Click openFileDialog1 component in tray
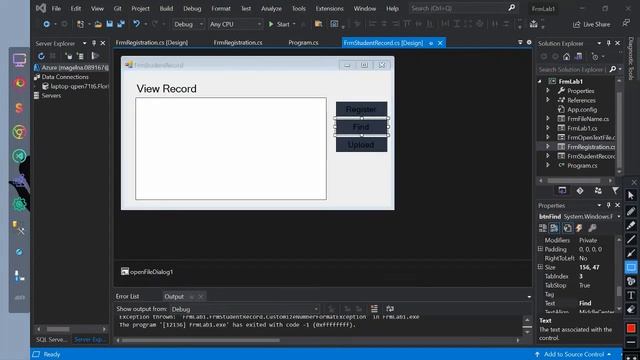The height and width of the screenshot is (360, 640). point(147,272)
